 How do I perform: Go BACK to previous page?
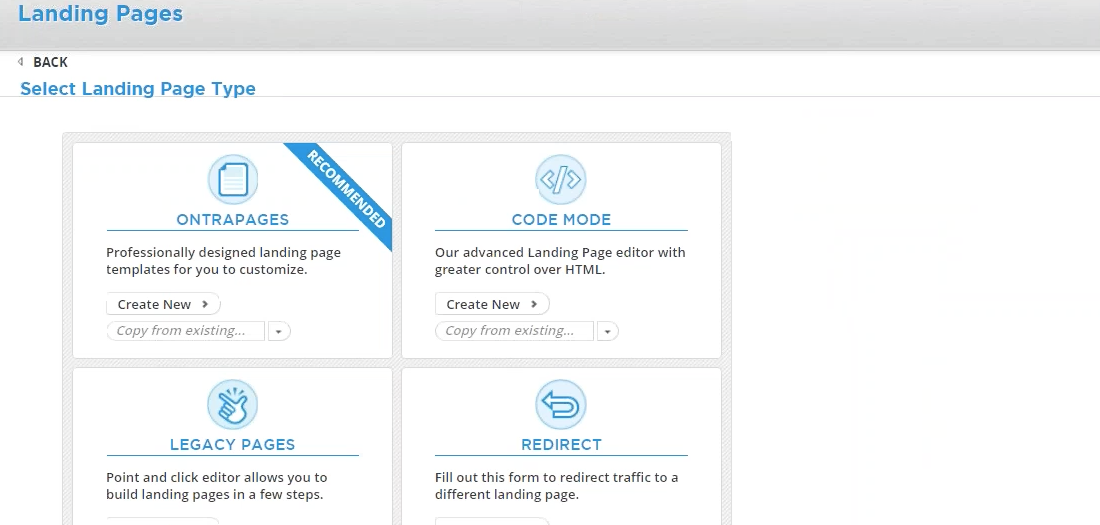pyautogui.click(x=51, y=62)
